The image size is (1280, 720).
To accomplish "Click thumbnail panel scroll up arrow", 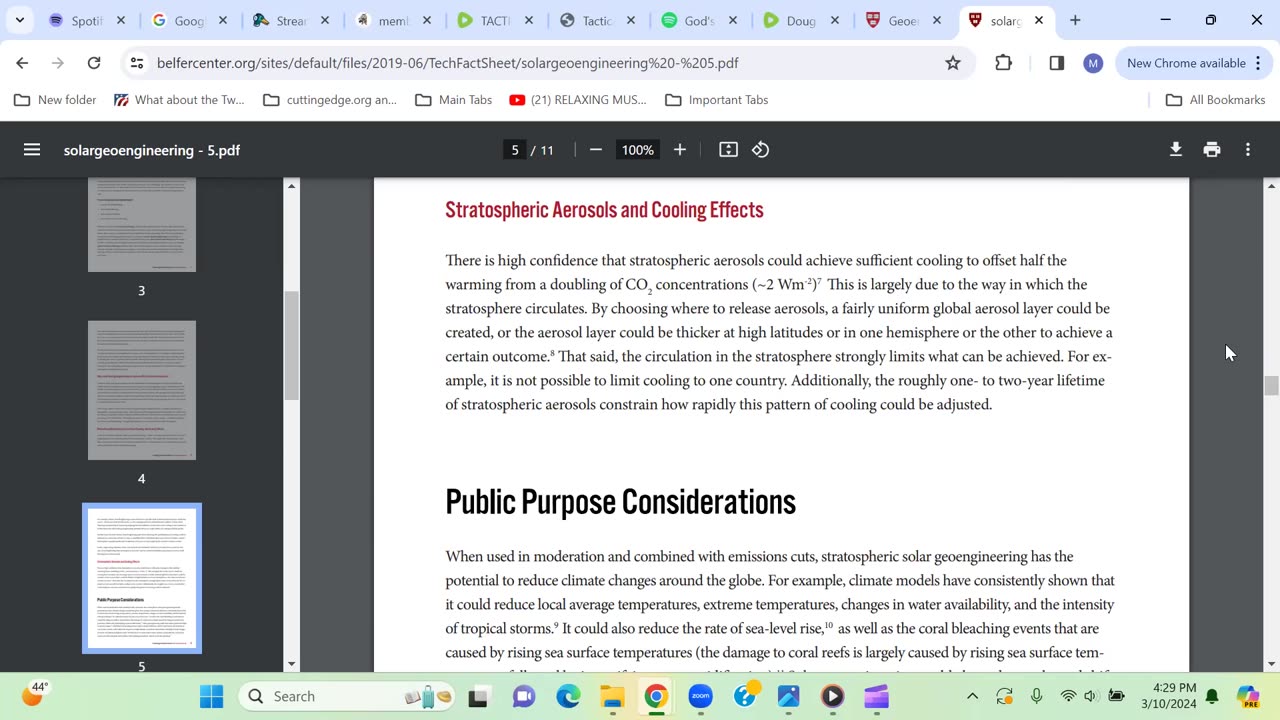I will (291, 186).
